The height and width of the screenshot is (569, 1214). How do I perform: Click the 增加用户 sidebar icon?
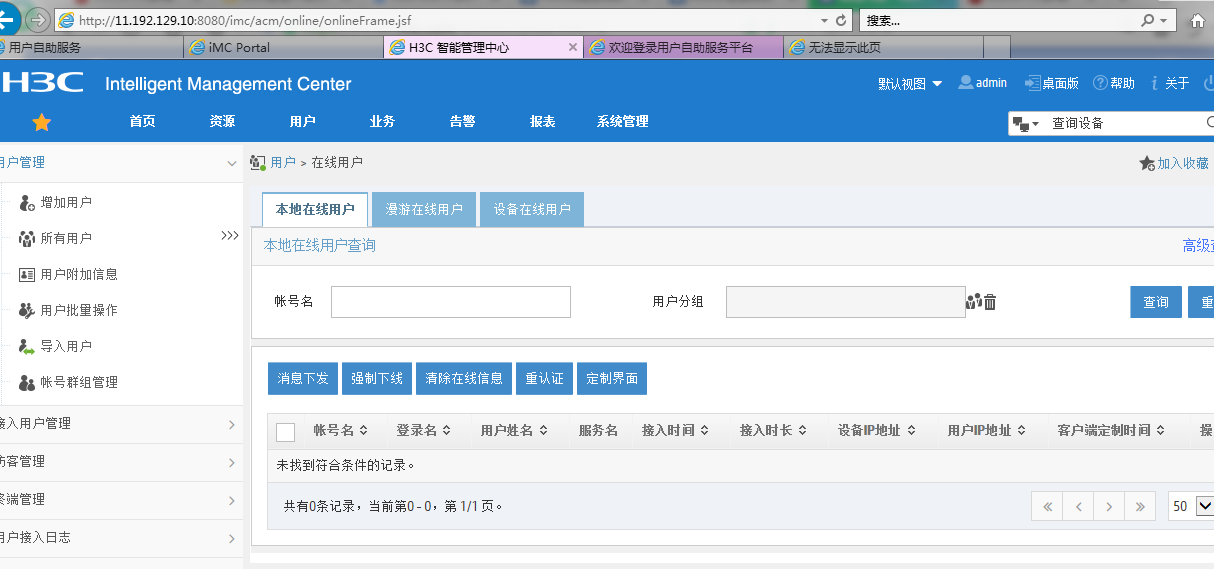[27, 202]
